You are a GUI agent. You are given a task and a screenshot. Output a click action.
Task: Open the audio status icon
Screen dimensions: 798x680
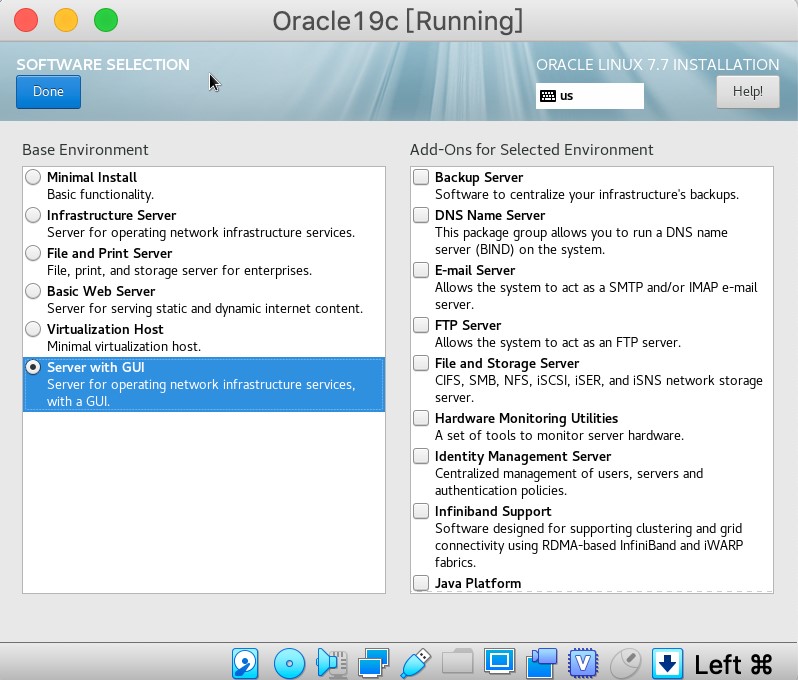click(x=332, y=663)
